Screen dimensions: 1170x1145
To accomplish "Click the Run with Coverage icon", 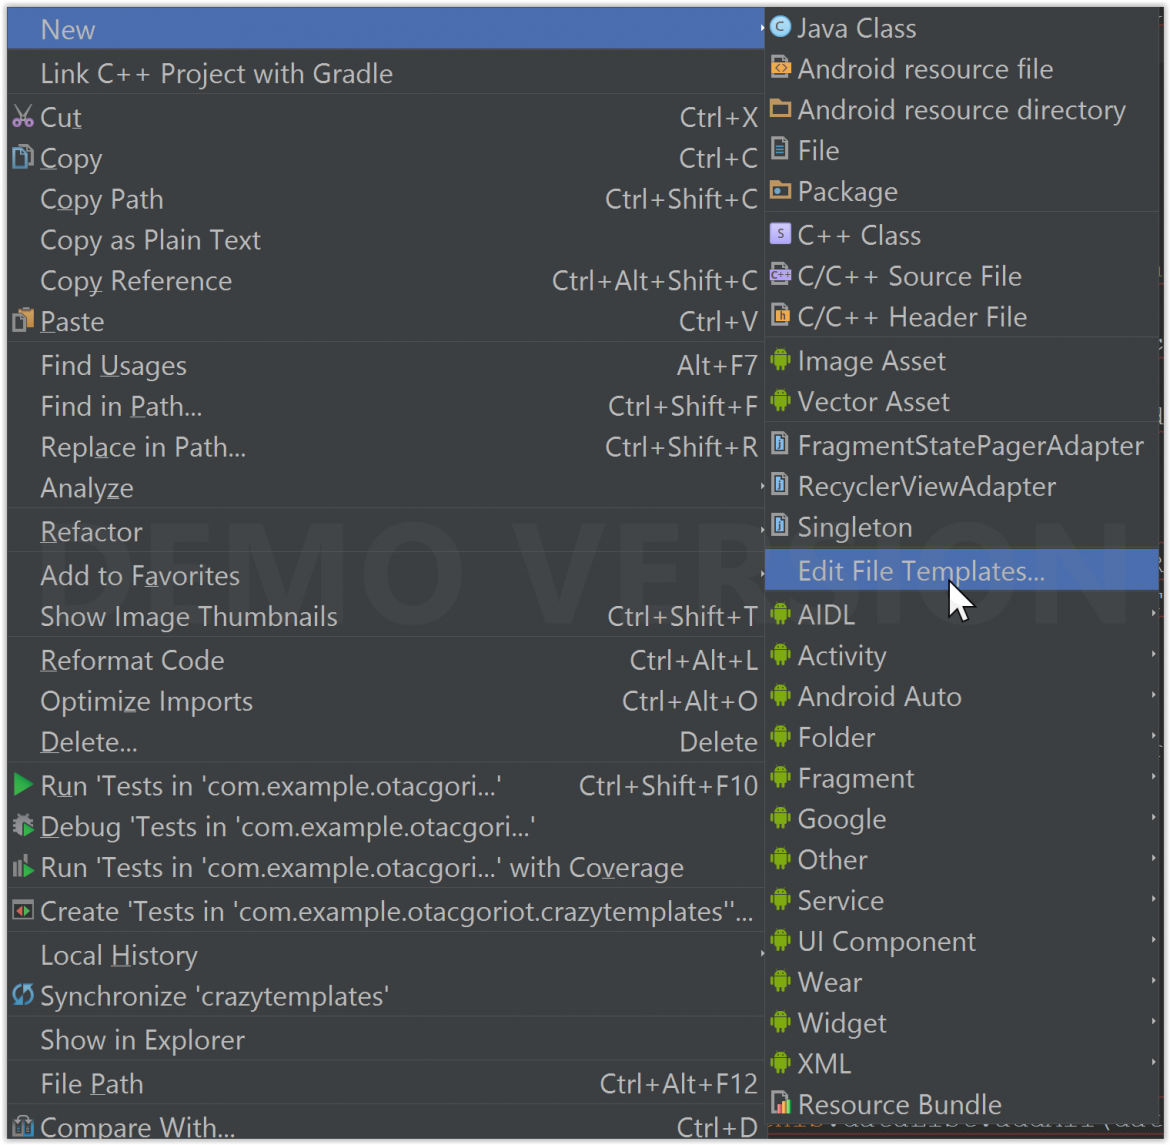I will [23, 867].
